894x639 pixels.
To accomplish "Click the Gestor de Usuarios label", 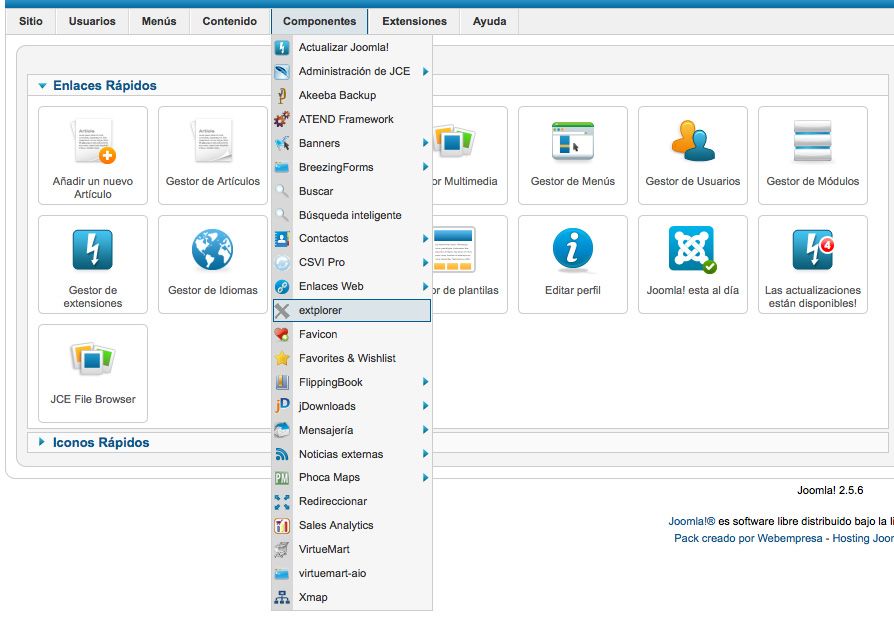I will [x=693, y=181].
